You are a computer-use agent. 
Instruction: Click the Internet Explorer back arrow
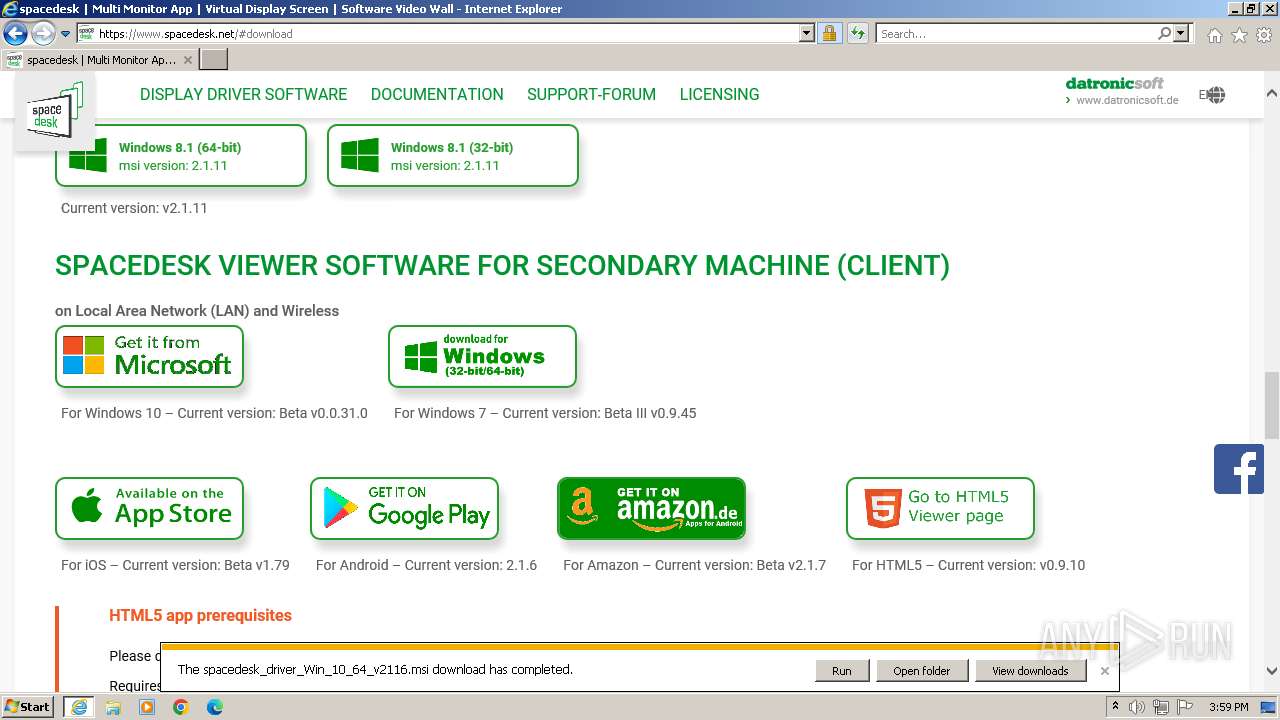[x=15, y=34]
